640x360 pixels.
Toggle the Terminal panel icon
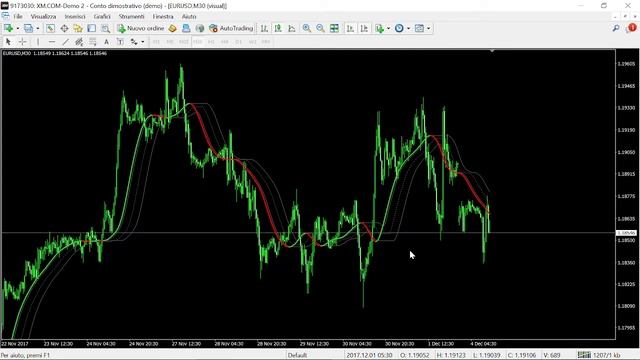(x=91, y=28)
